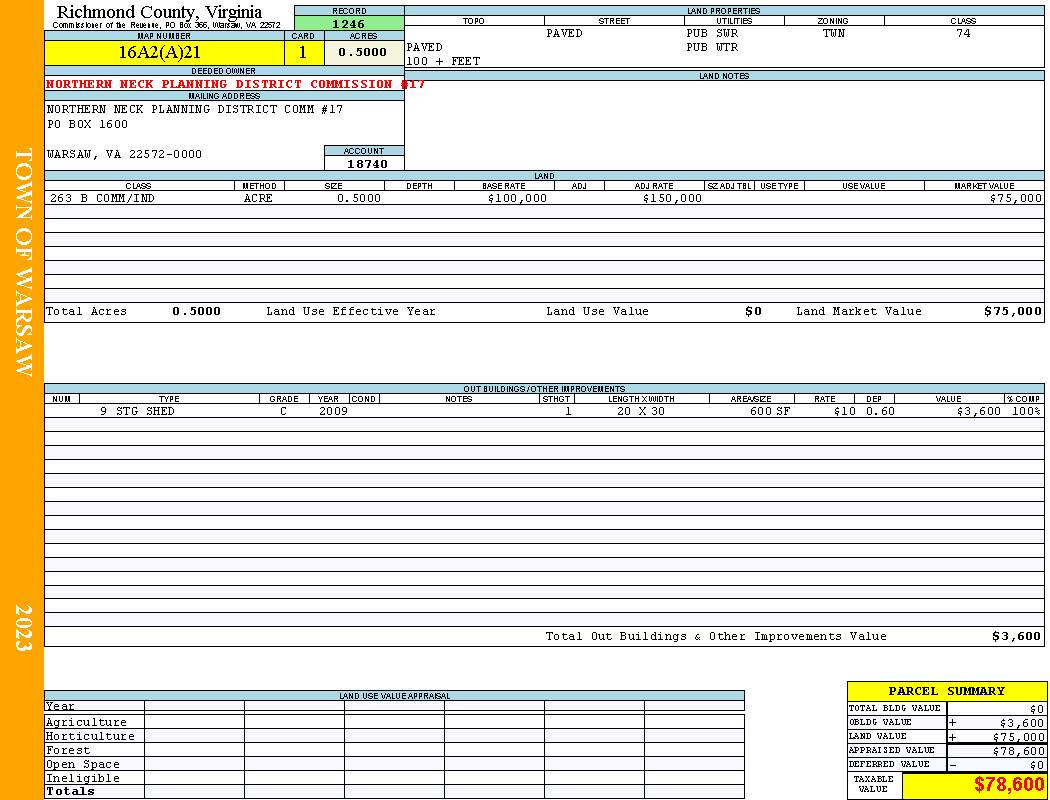Select map number 16A2(A)21

[159, 52]
